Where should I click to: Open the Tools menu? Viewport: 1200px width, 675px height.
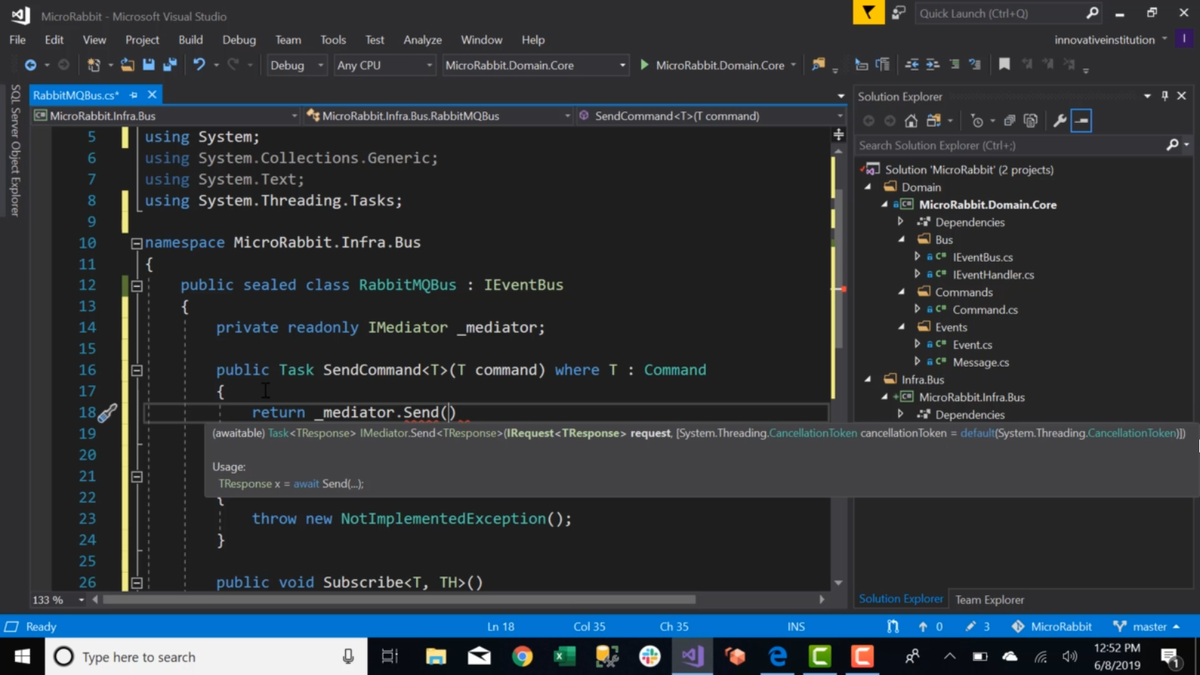pyautogui.click(x=333, y=40)
